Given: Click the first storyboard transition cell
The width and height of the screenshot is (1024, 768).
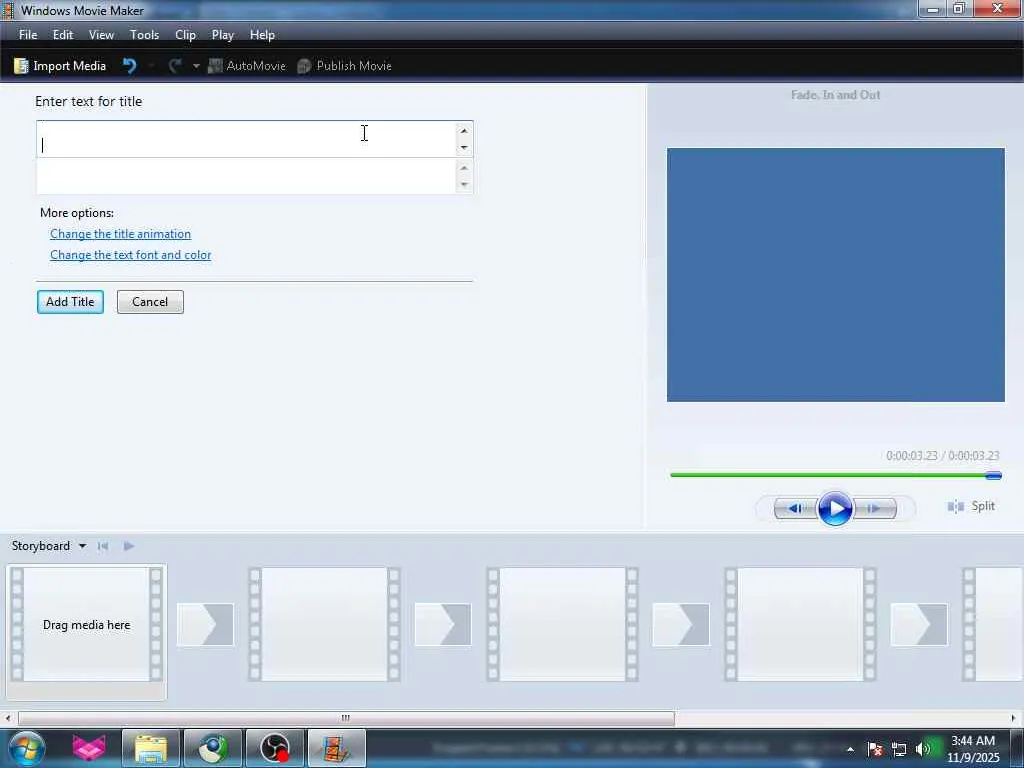Looking at the screenshot, I should [x=205, y=625].
